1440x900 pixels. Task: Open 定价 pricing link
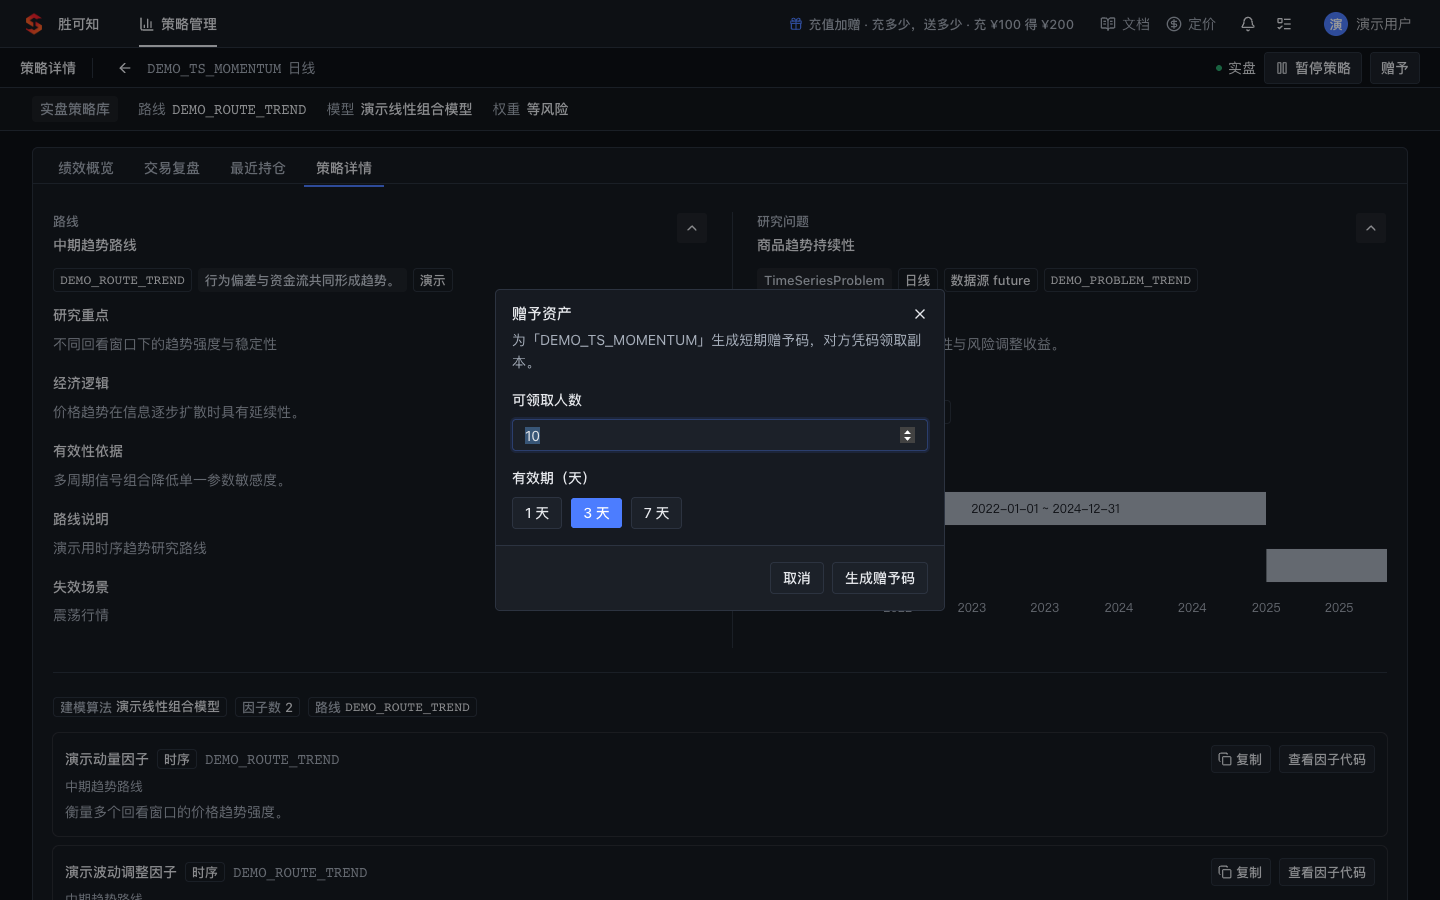tap(1191, 24)
